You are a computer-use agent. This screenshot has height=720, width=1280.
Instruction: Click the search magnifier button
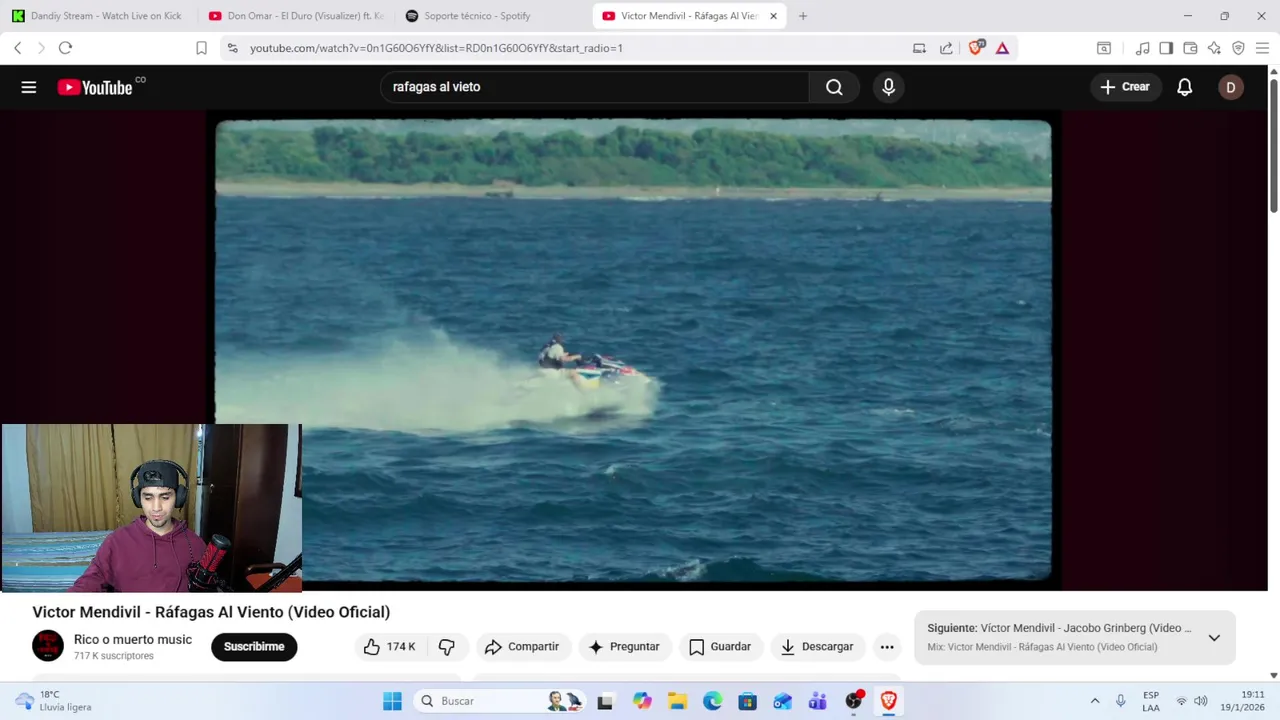(x=834, y=87)
